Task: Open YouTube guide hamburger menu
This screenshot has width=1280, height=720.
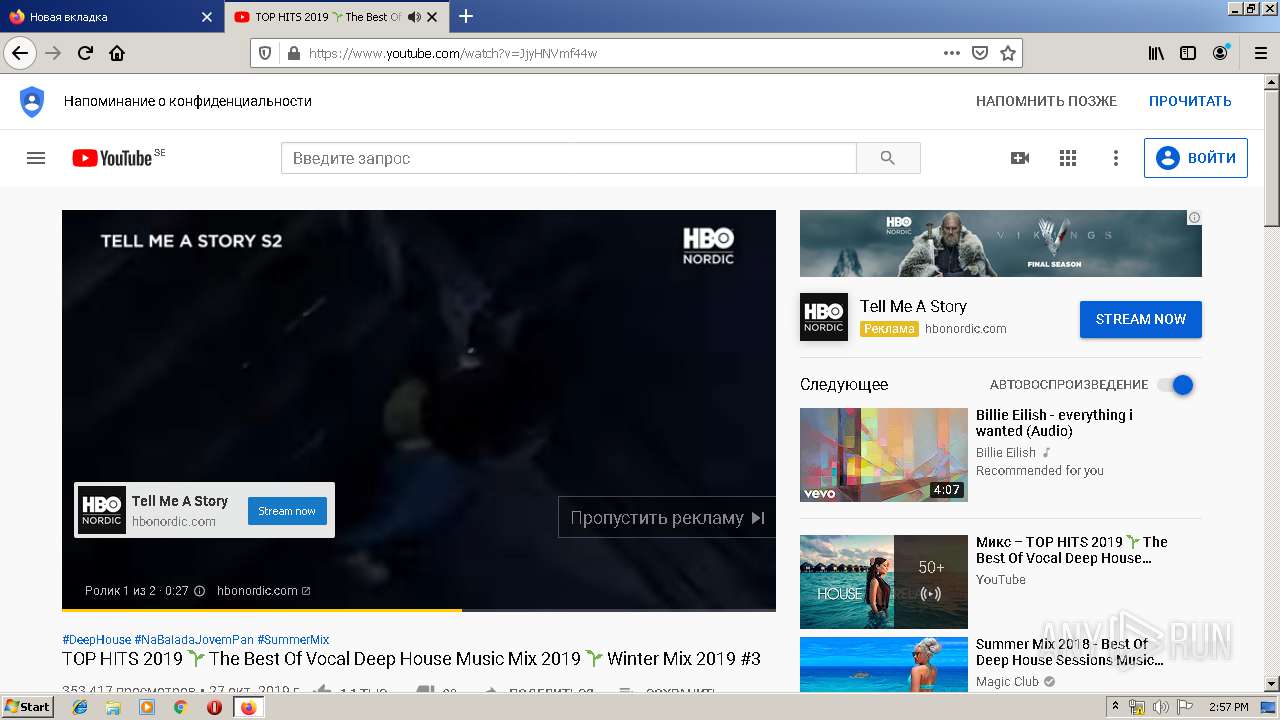Action: tap(36, 158)
